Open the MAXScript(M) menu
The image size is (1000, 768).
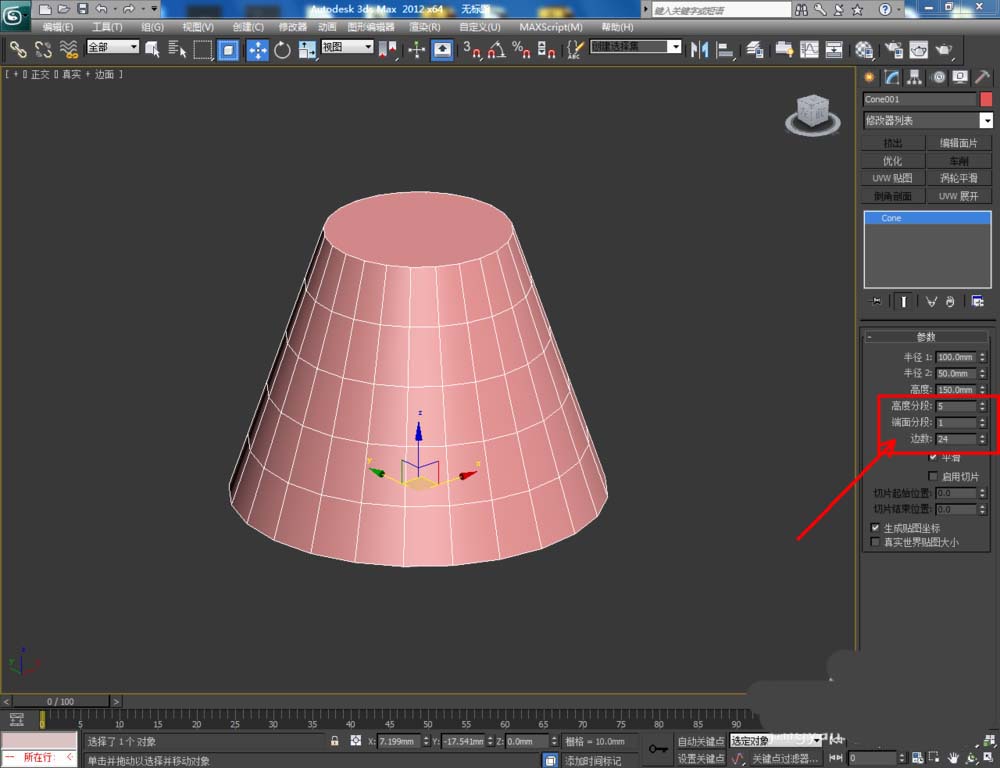click(x=551, y=27)
